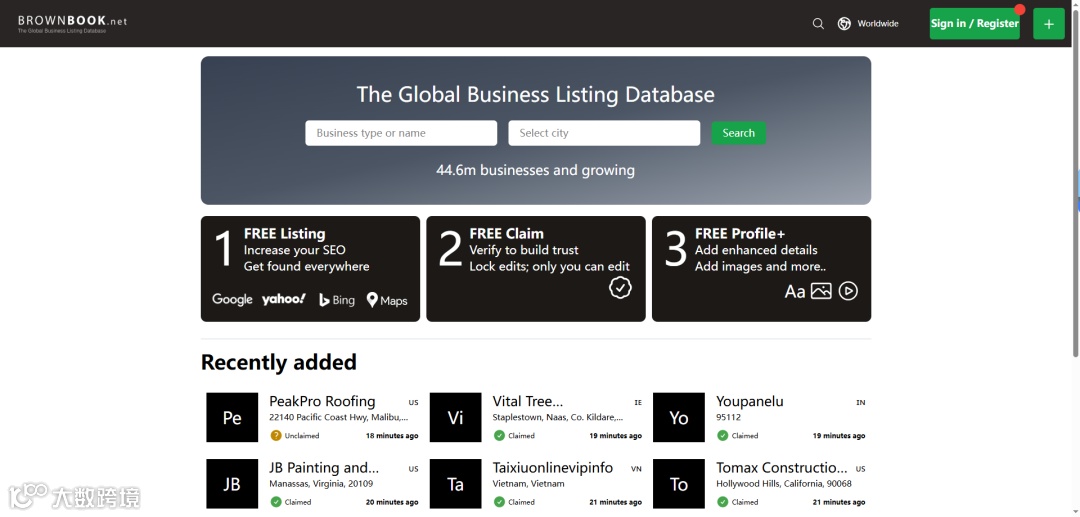The image size is (1080, 517).
Task: Click Claimed check icon for Tomax Construction
Action: tap(723, 502)
